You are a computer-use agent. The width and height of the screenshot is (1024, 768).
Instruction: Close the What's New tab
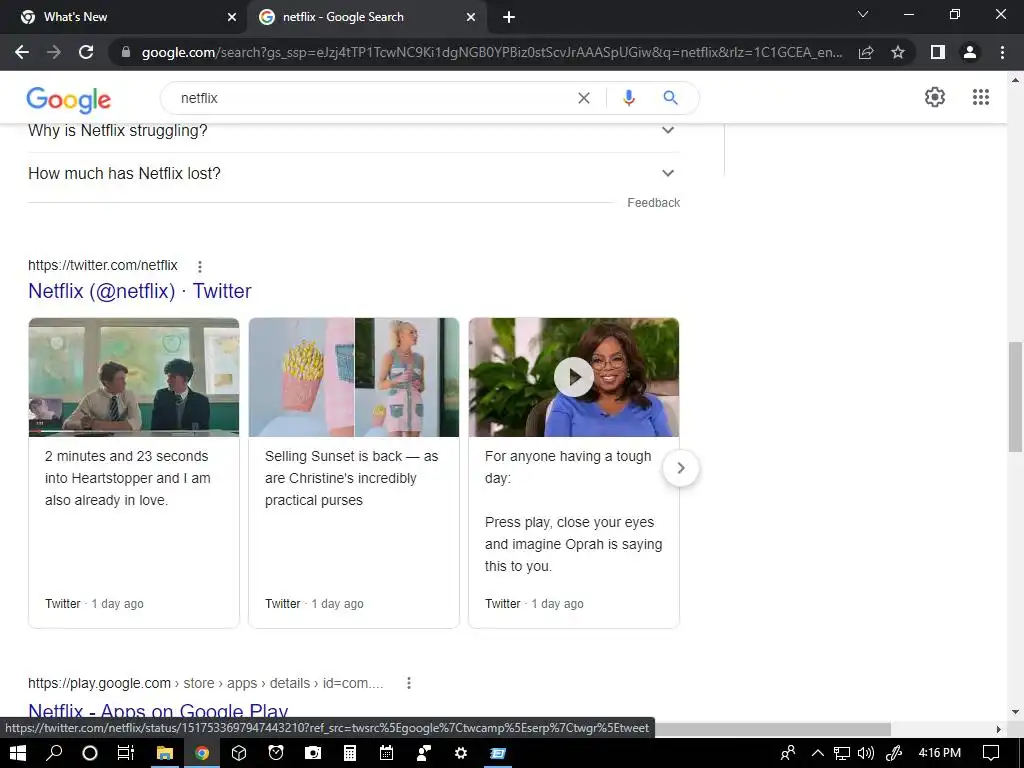coord(232,17)
